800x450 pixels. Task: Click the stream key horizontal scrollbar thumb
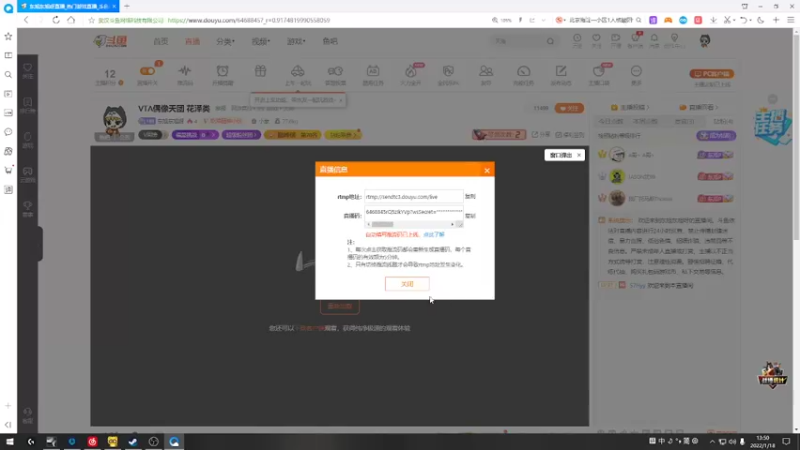click(382, 224)
